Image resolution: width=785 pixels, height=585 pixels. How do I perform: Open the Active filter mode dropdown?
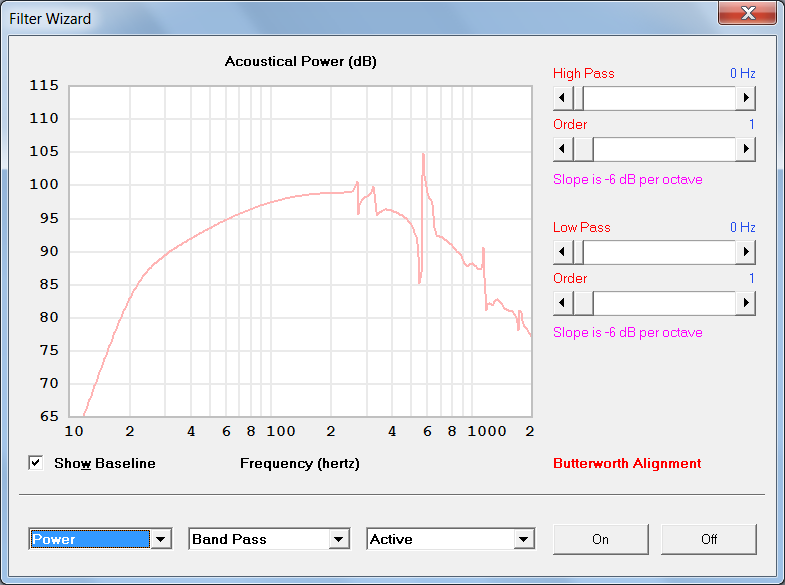click(524, 539)
